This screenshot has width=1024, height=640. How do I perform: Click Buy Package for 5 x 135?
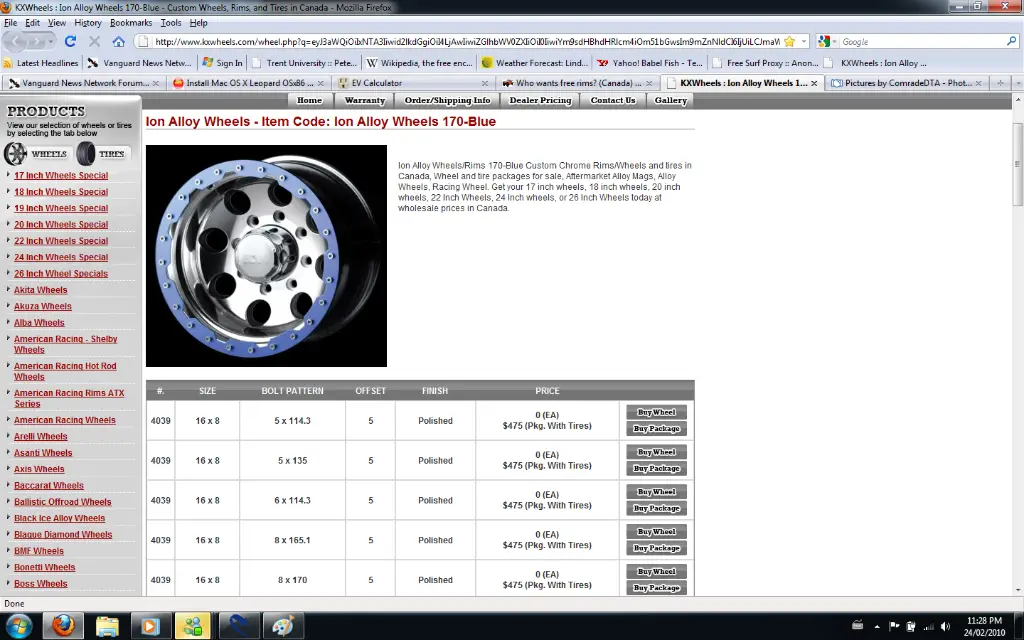pos(656,468)
